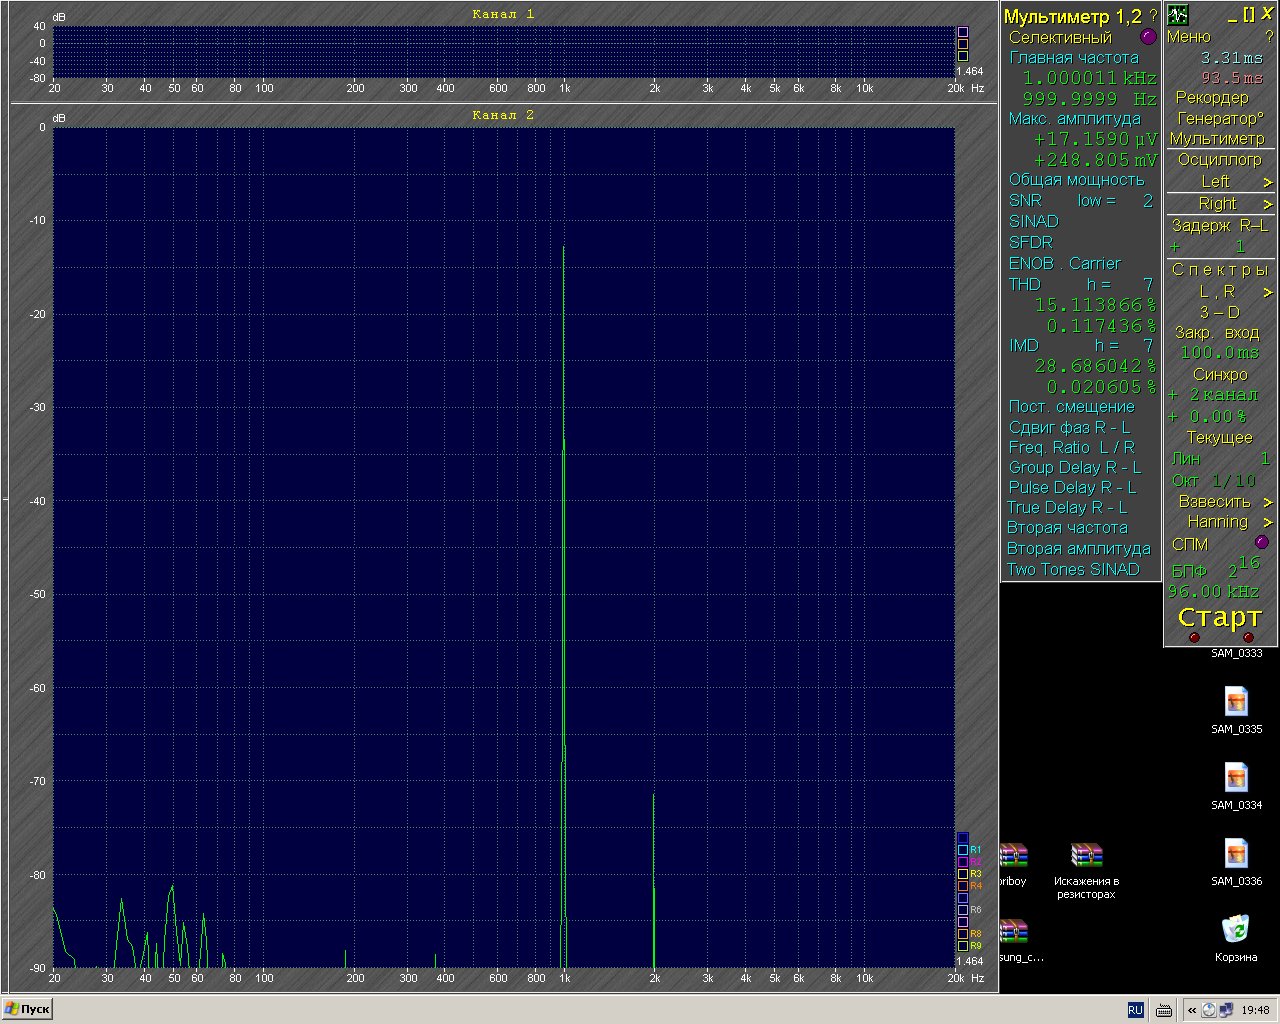Toggle СПМ purple indicator
Image resolution: width=1280 pixels, height=1024 pixels.
pos(1262,542)
